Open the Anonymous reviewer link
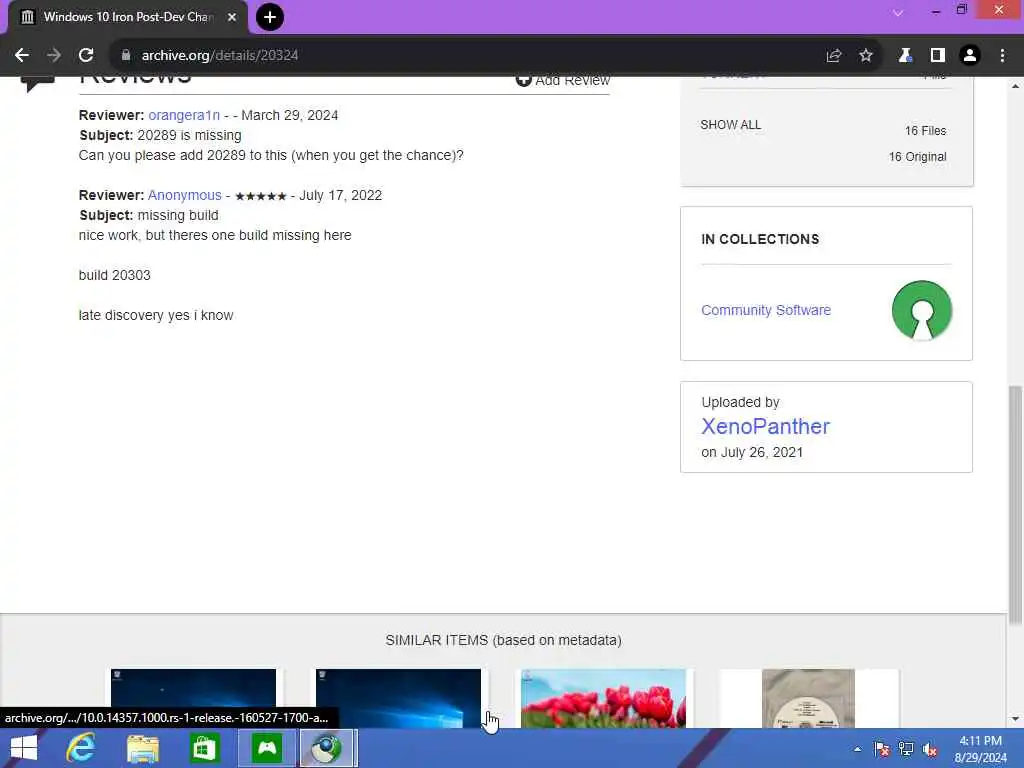 pyautogui.click(x=185, y=195)
